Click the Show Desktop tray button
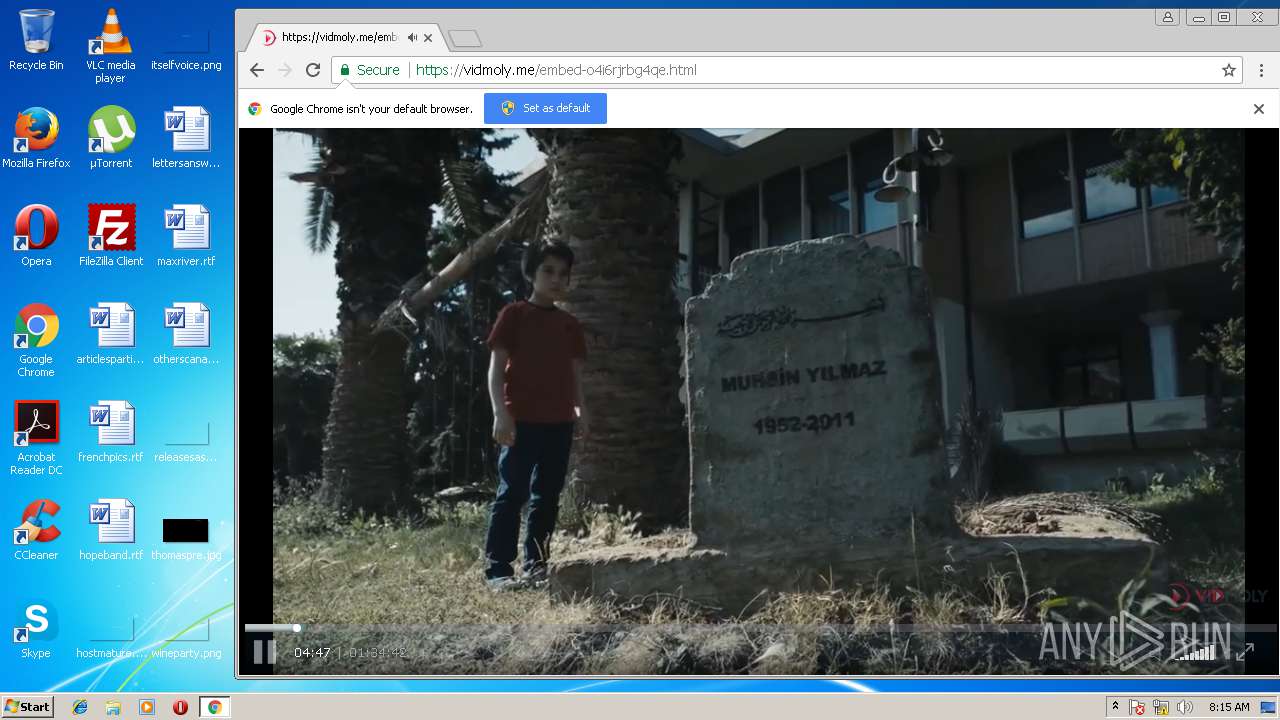The image size is (1280, 720). (1269, 707)
